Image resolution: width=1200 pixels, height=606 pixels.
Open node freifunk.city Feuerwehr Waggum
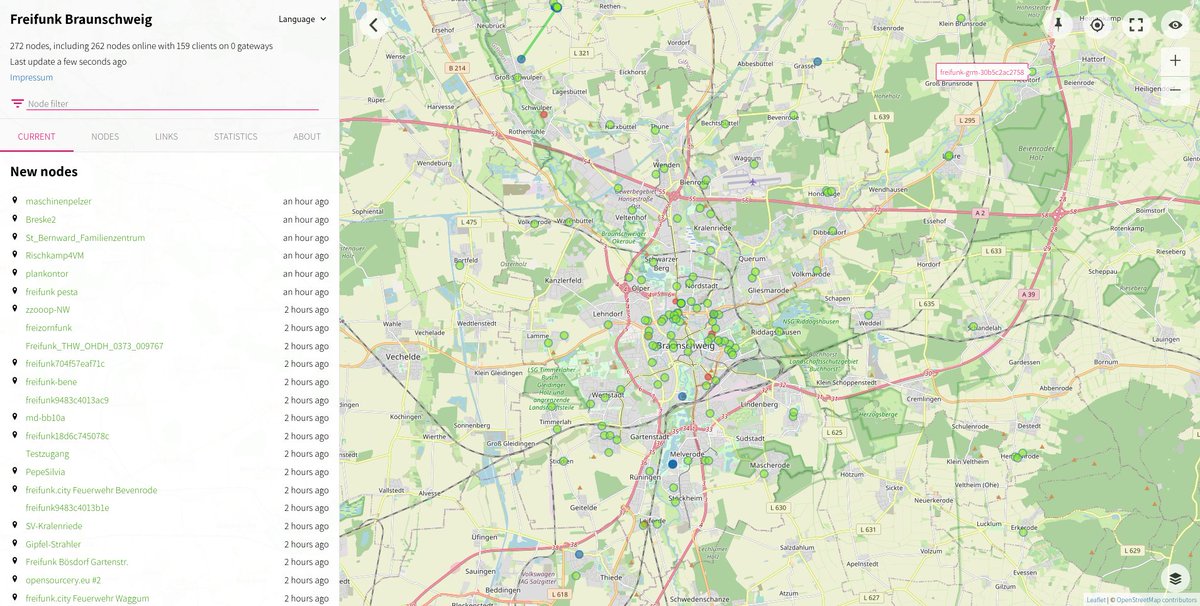pos(88,597)
